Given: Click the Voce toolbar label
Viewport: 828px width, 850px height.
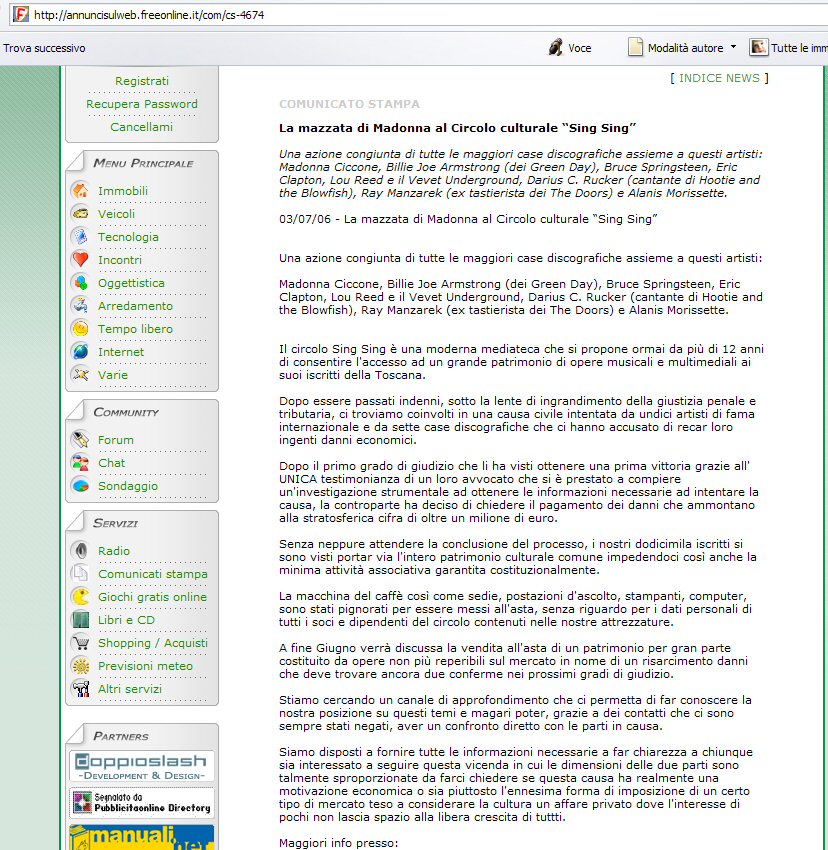Looking at the screenshot, I should tap(580, 48).
